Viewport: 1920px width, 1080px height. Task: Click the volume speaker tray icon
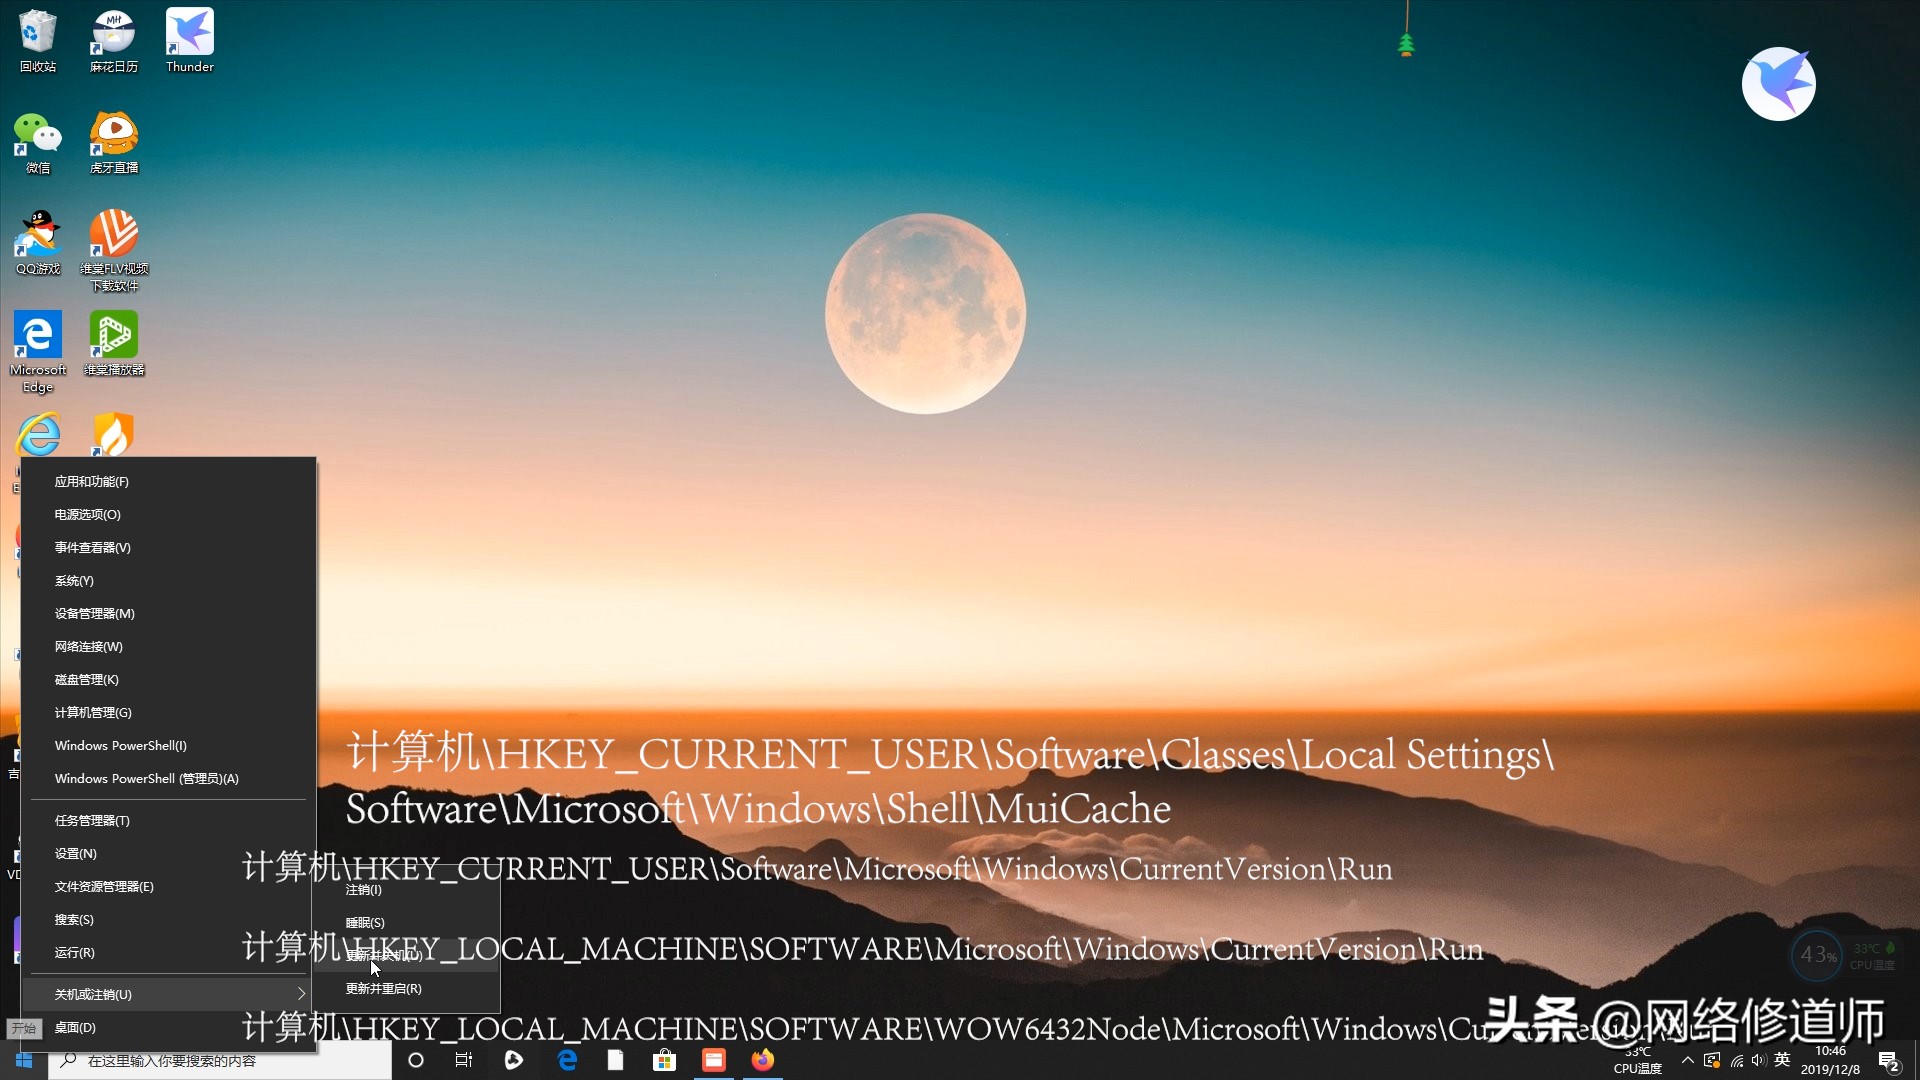(x=1758, y=1060)
